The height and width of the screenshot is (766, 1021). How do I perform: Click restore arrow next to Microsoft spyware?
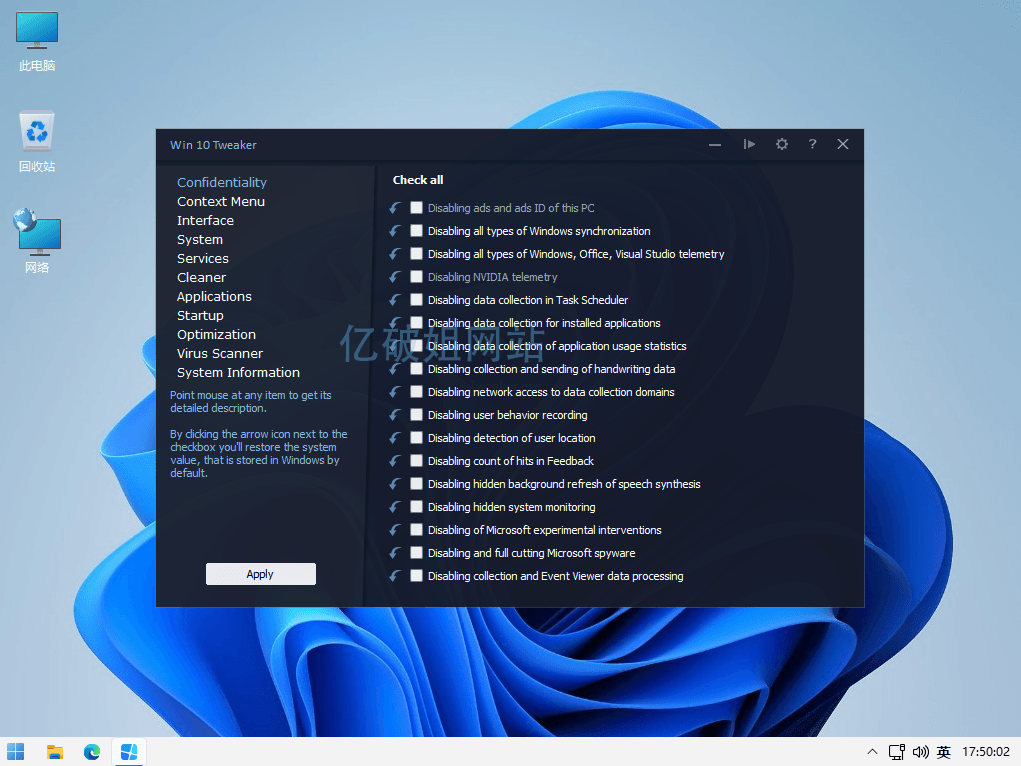395,553
